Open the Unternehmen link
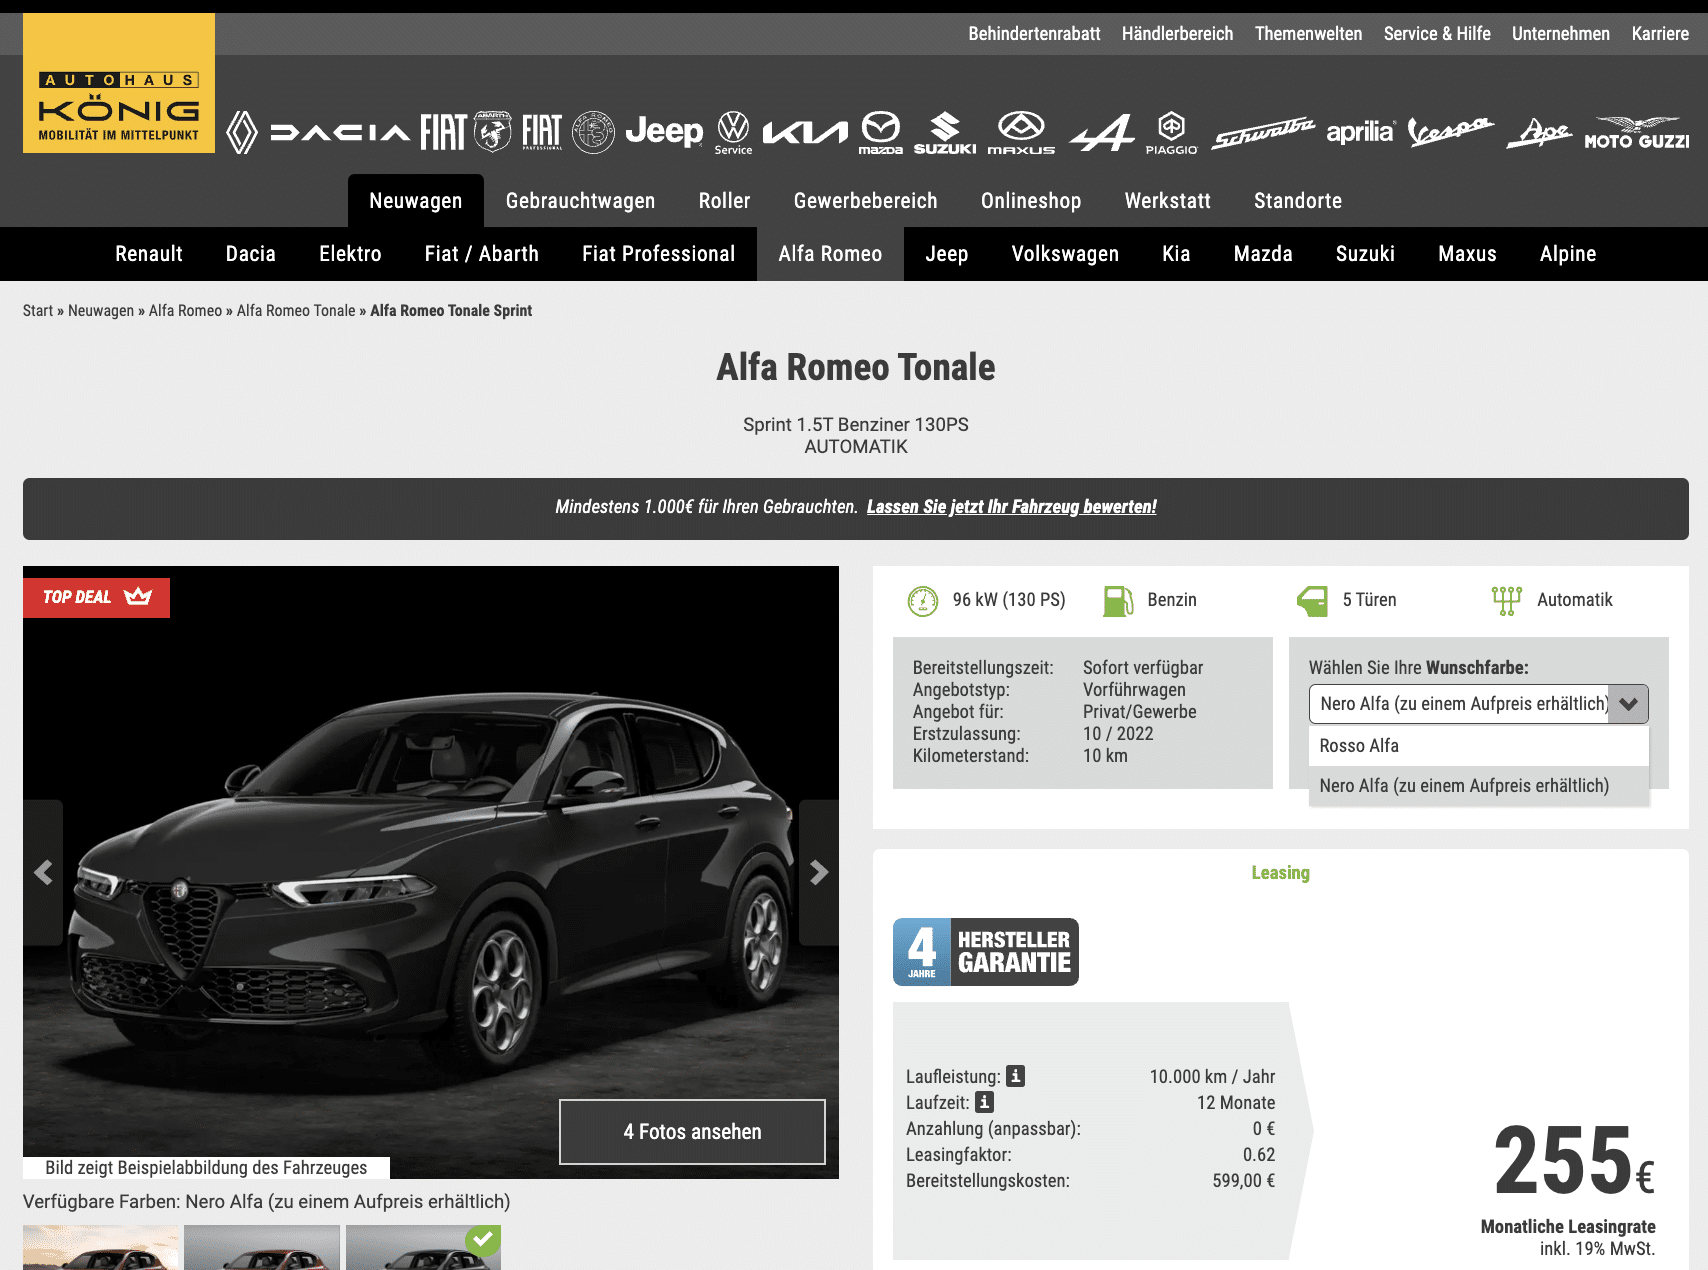This screenshot has width=1708, height=1270. (1561, 34)
